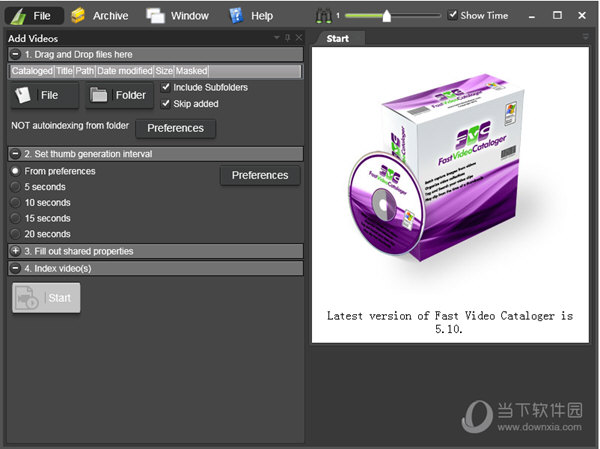The height and width of the screenshot is (449, 600).
Task: Open the Archive menu
Action: coord(100,16)
